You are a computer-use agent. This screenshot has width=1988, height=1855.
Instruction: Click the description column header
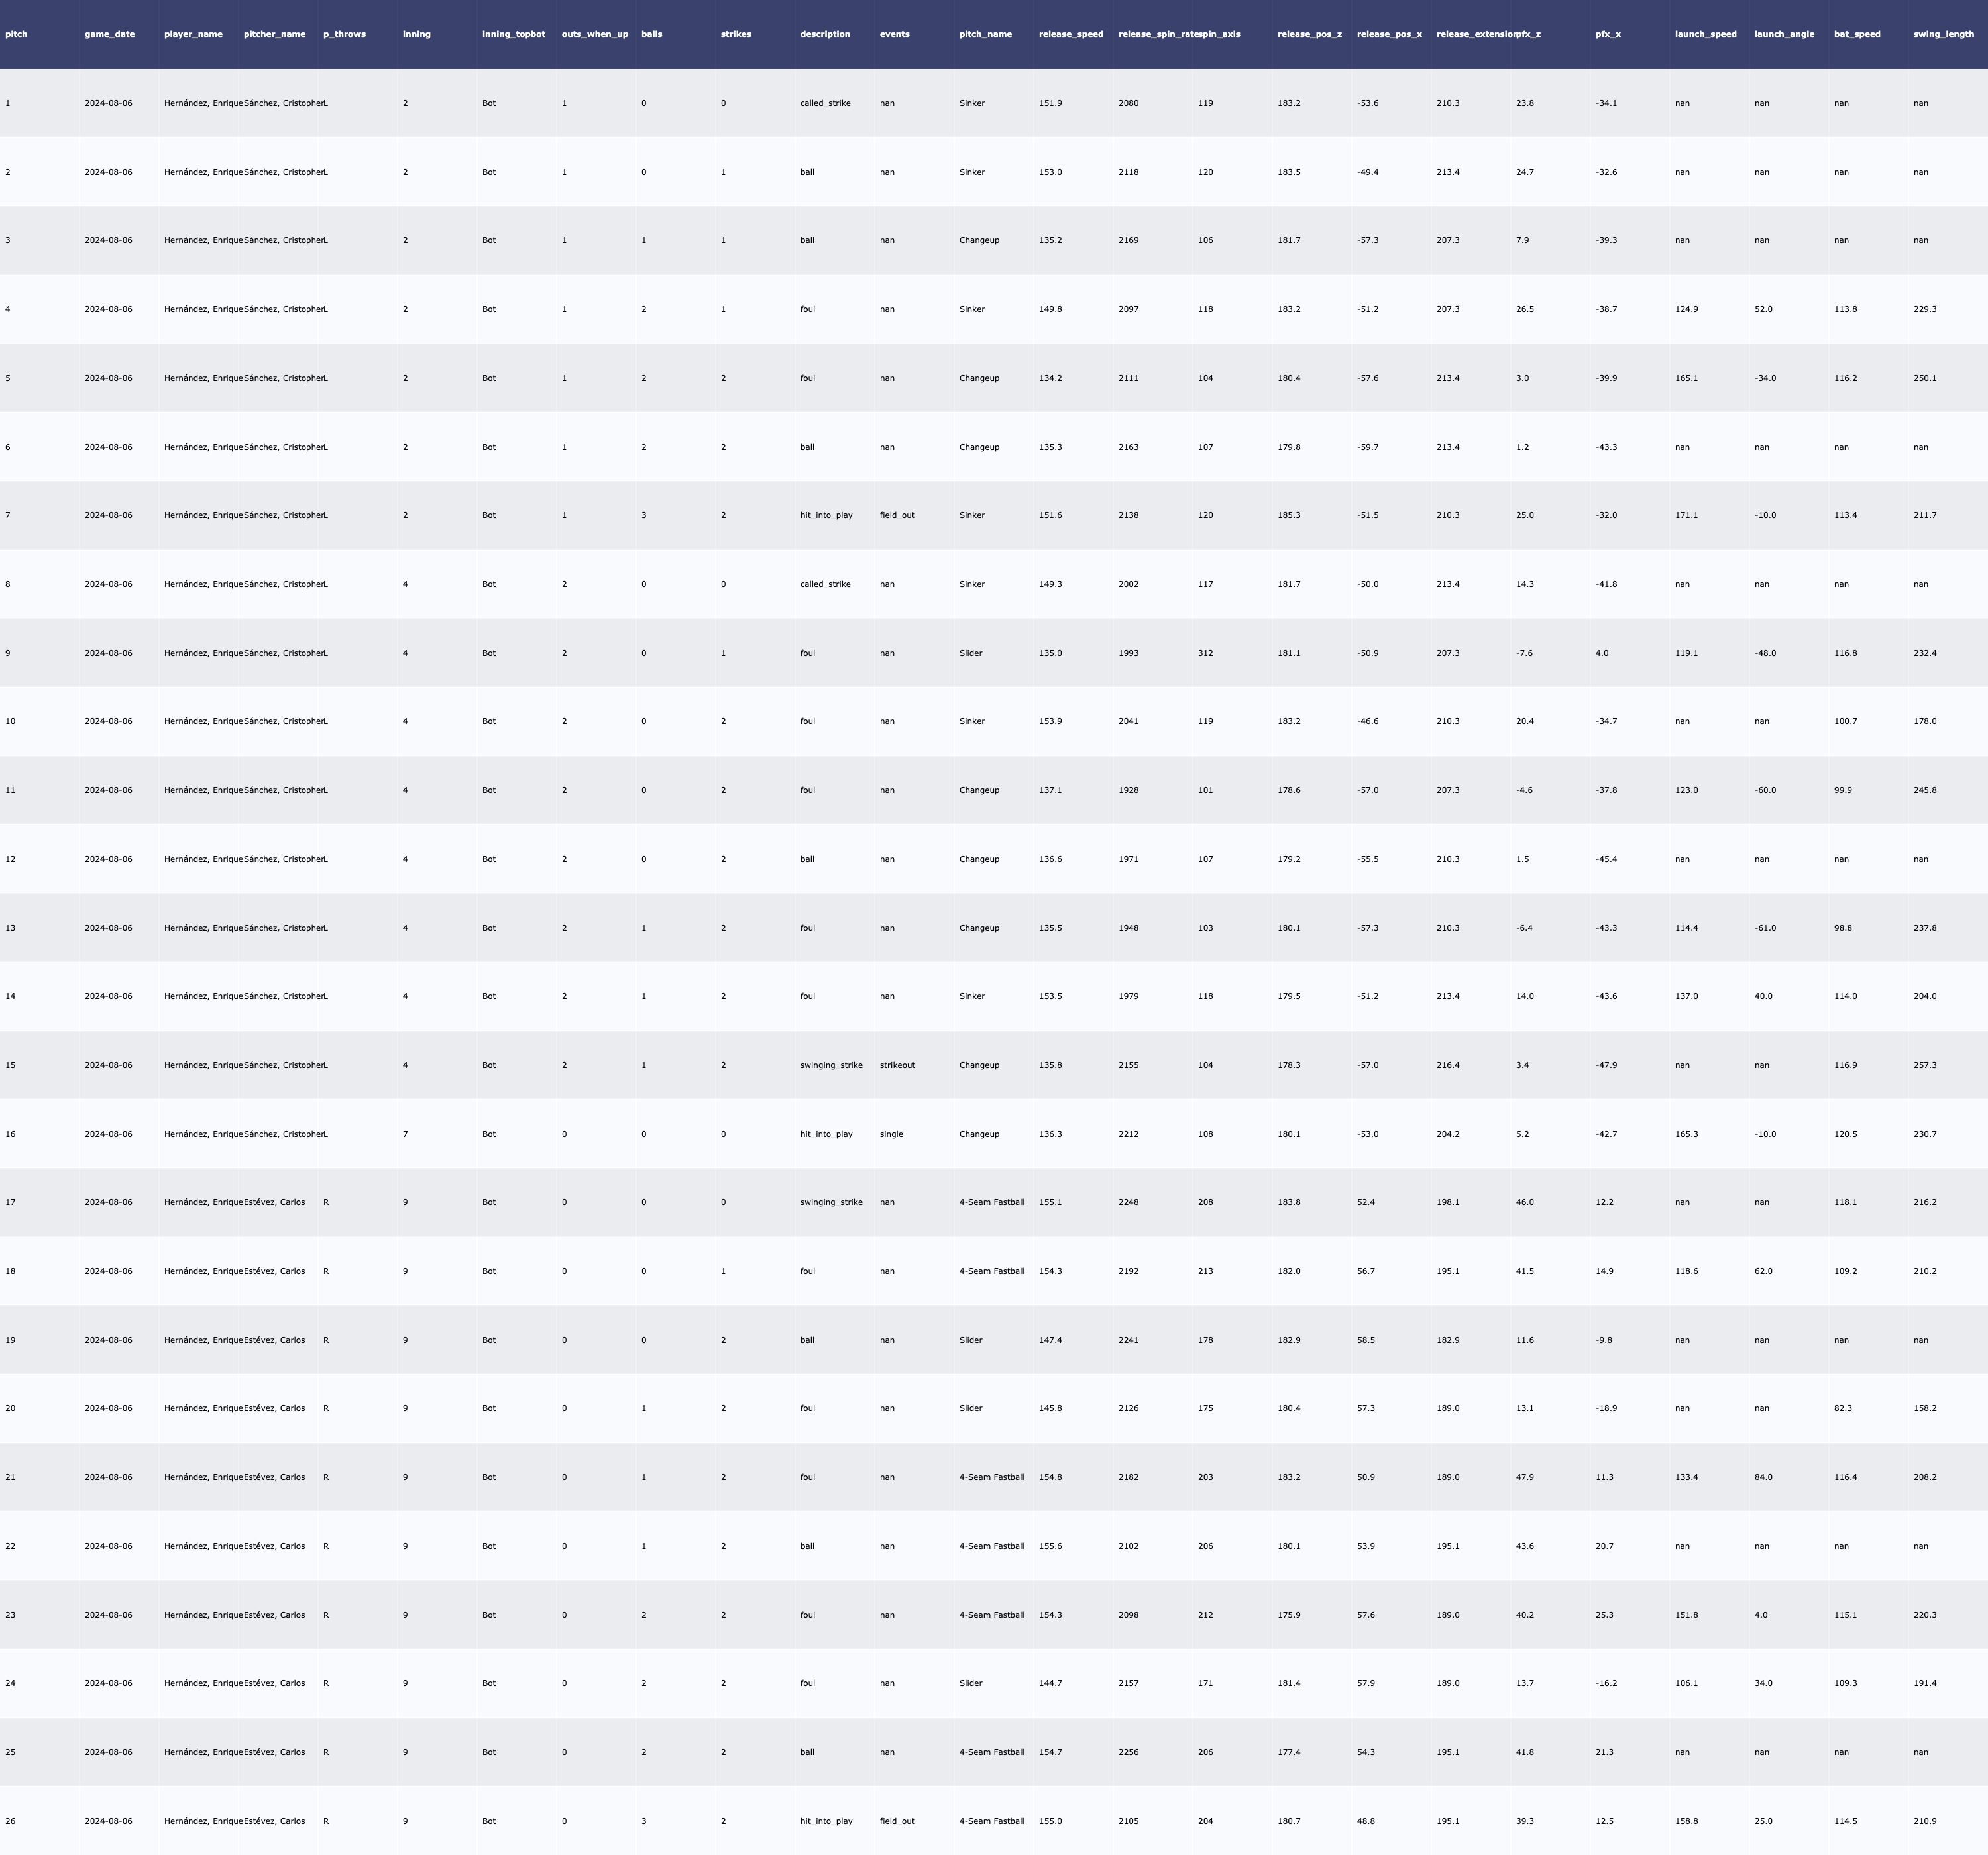[x=825, y=34]
